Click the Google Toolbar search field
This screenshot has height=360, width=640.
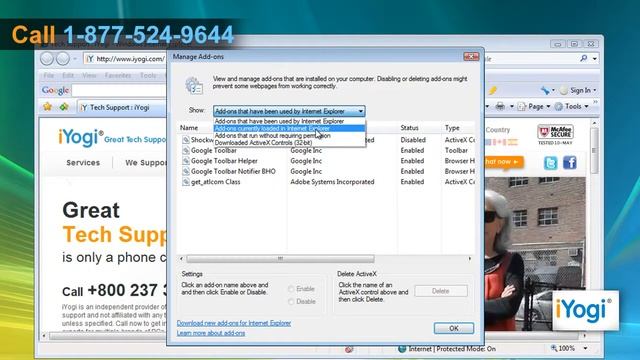click(x=119, y=90)
